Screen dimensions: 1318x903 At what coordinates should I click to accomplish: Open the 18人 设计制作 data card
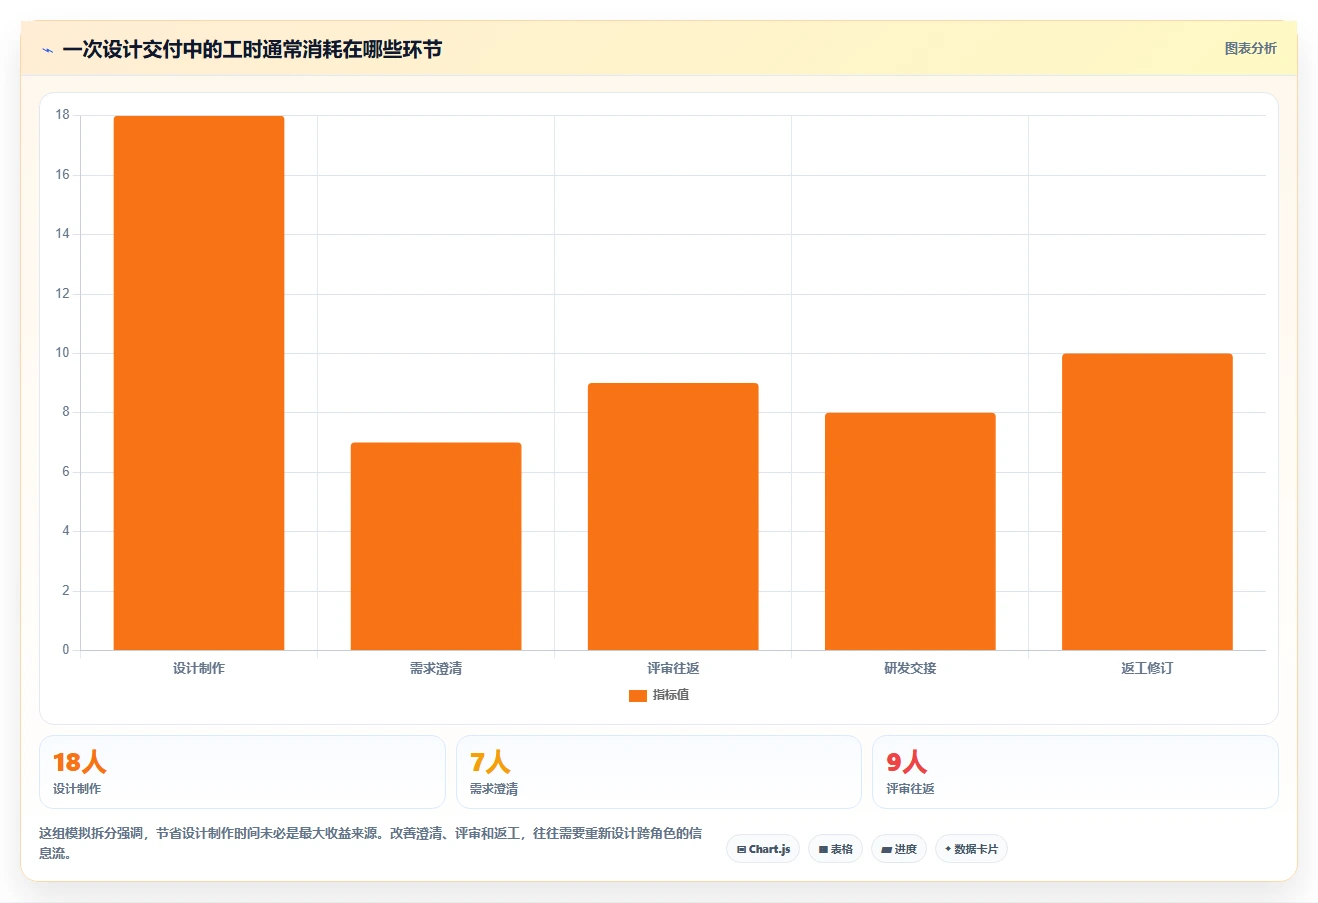(242, 772)
